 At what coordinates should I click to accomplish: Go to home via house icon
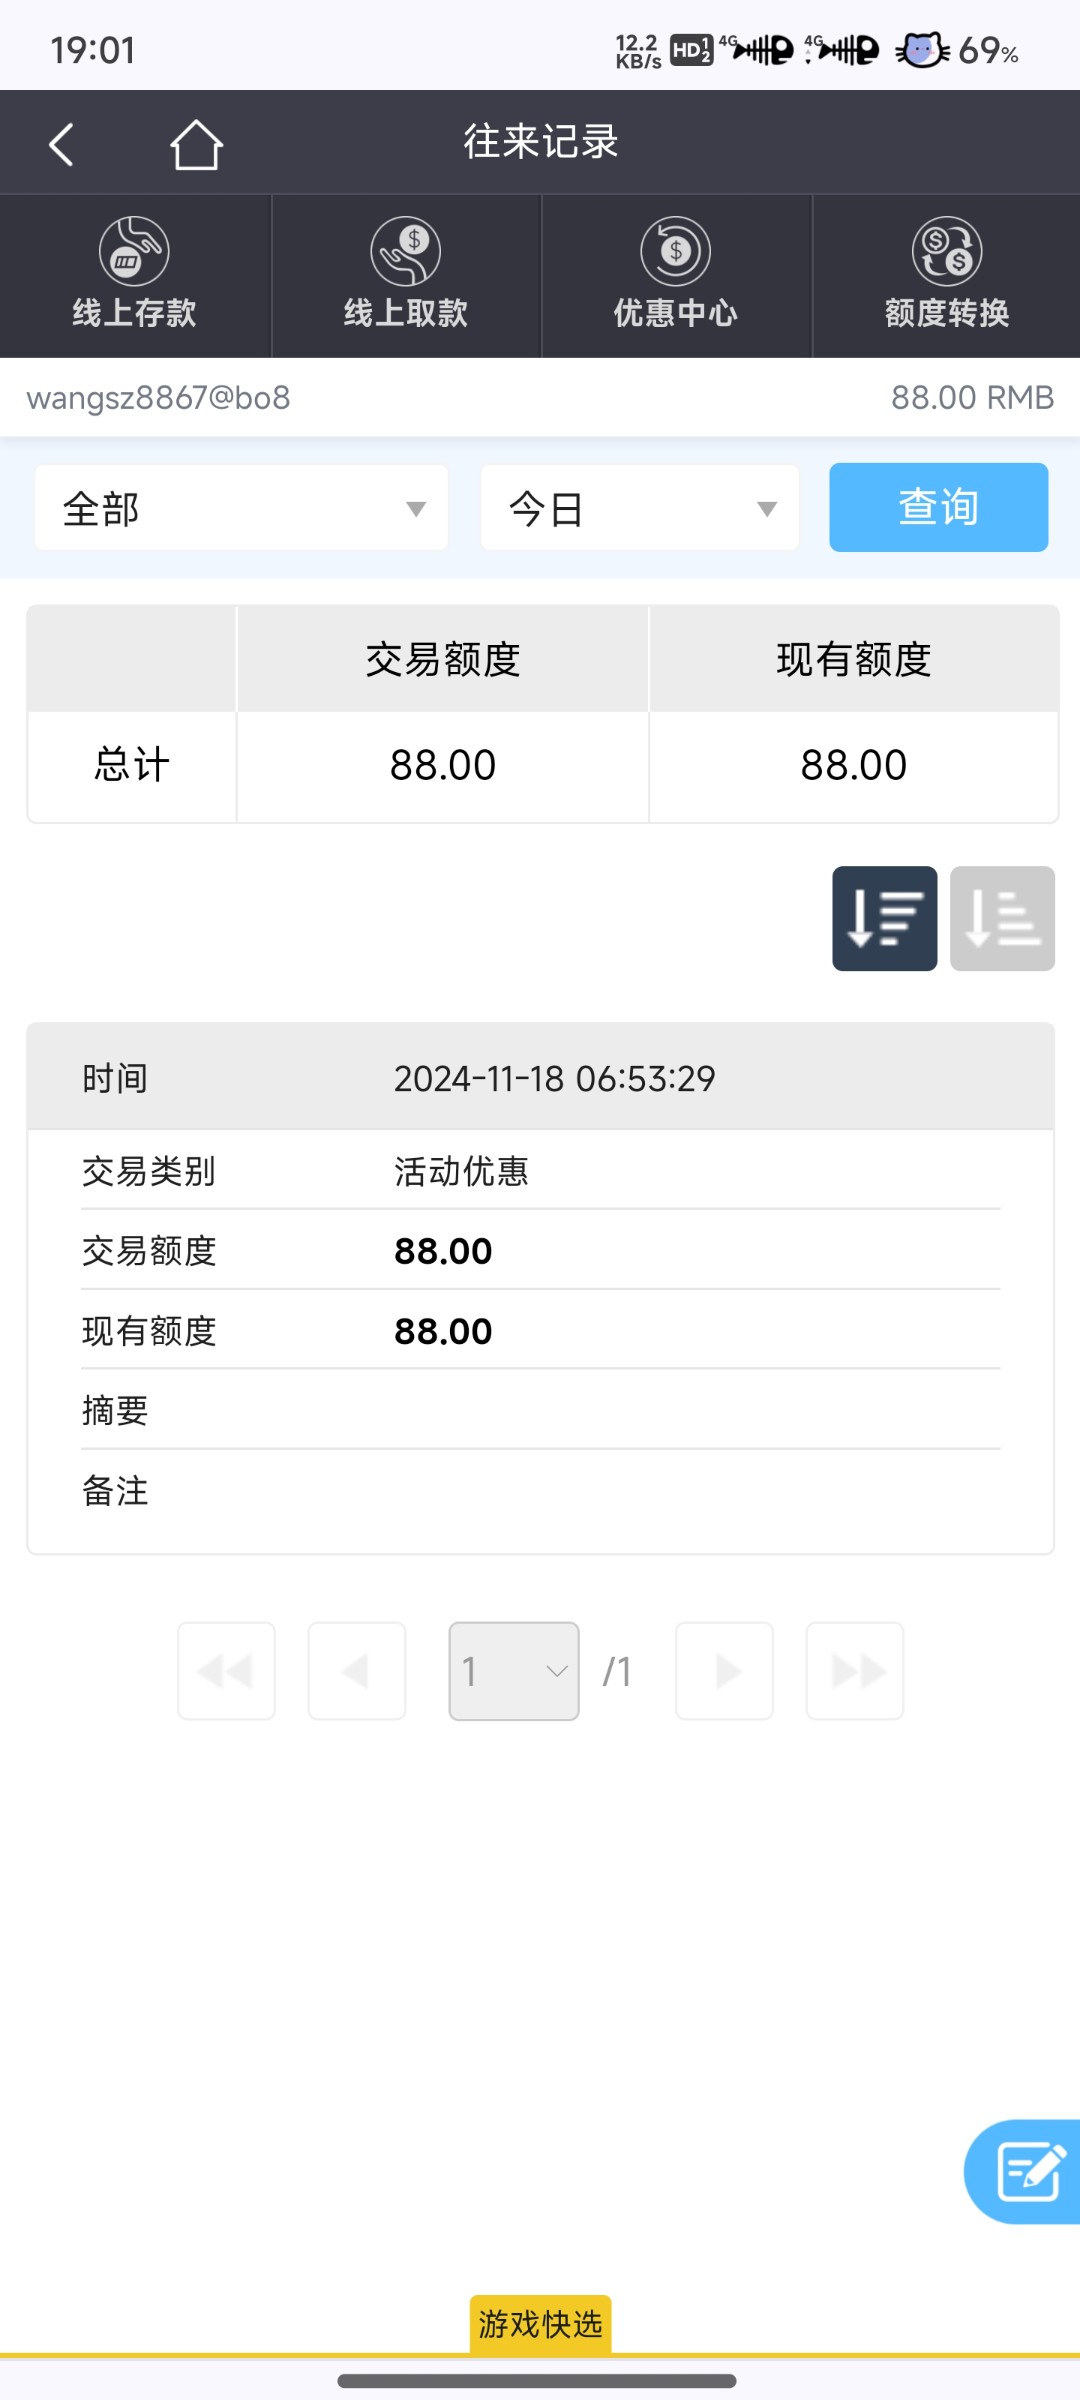click(196, 145)
